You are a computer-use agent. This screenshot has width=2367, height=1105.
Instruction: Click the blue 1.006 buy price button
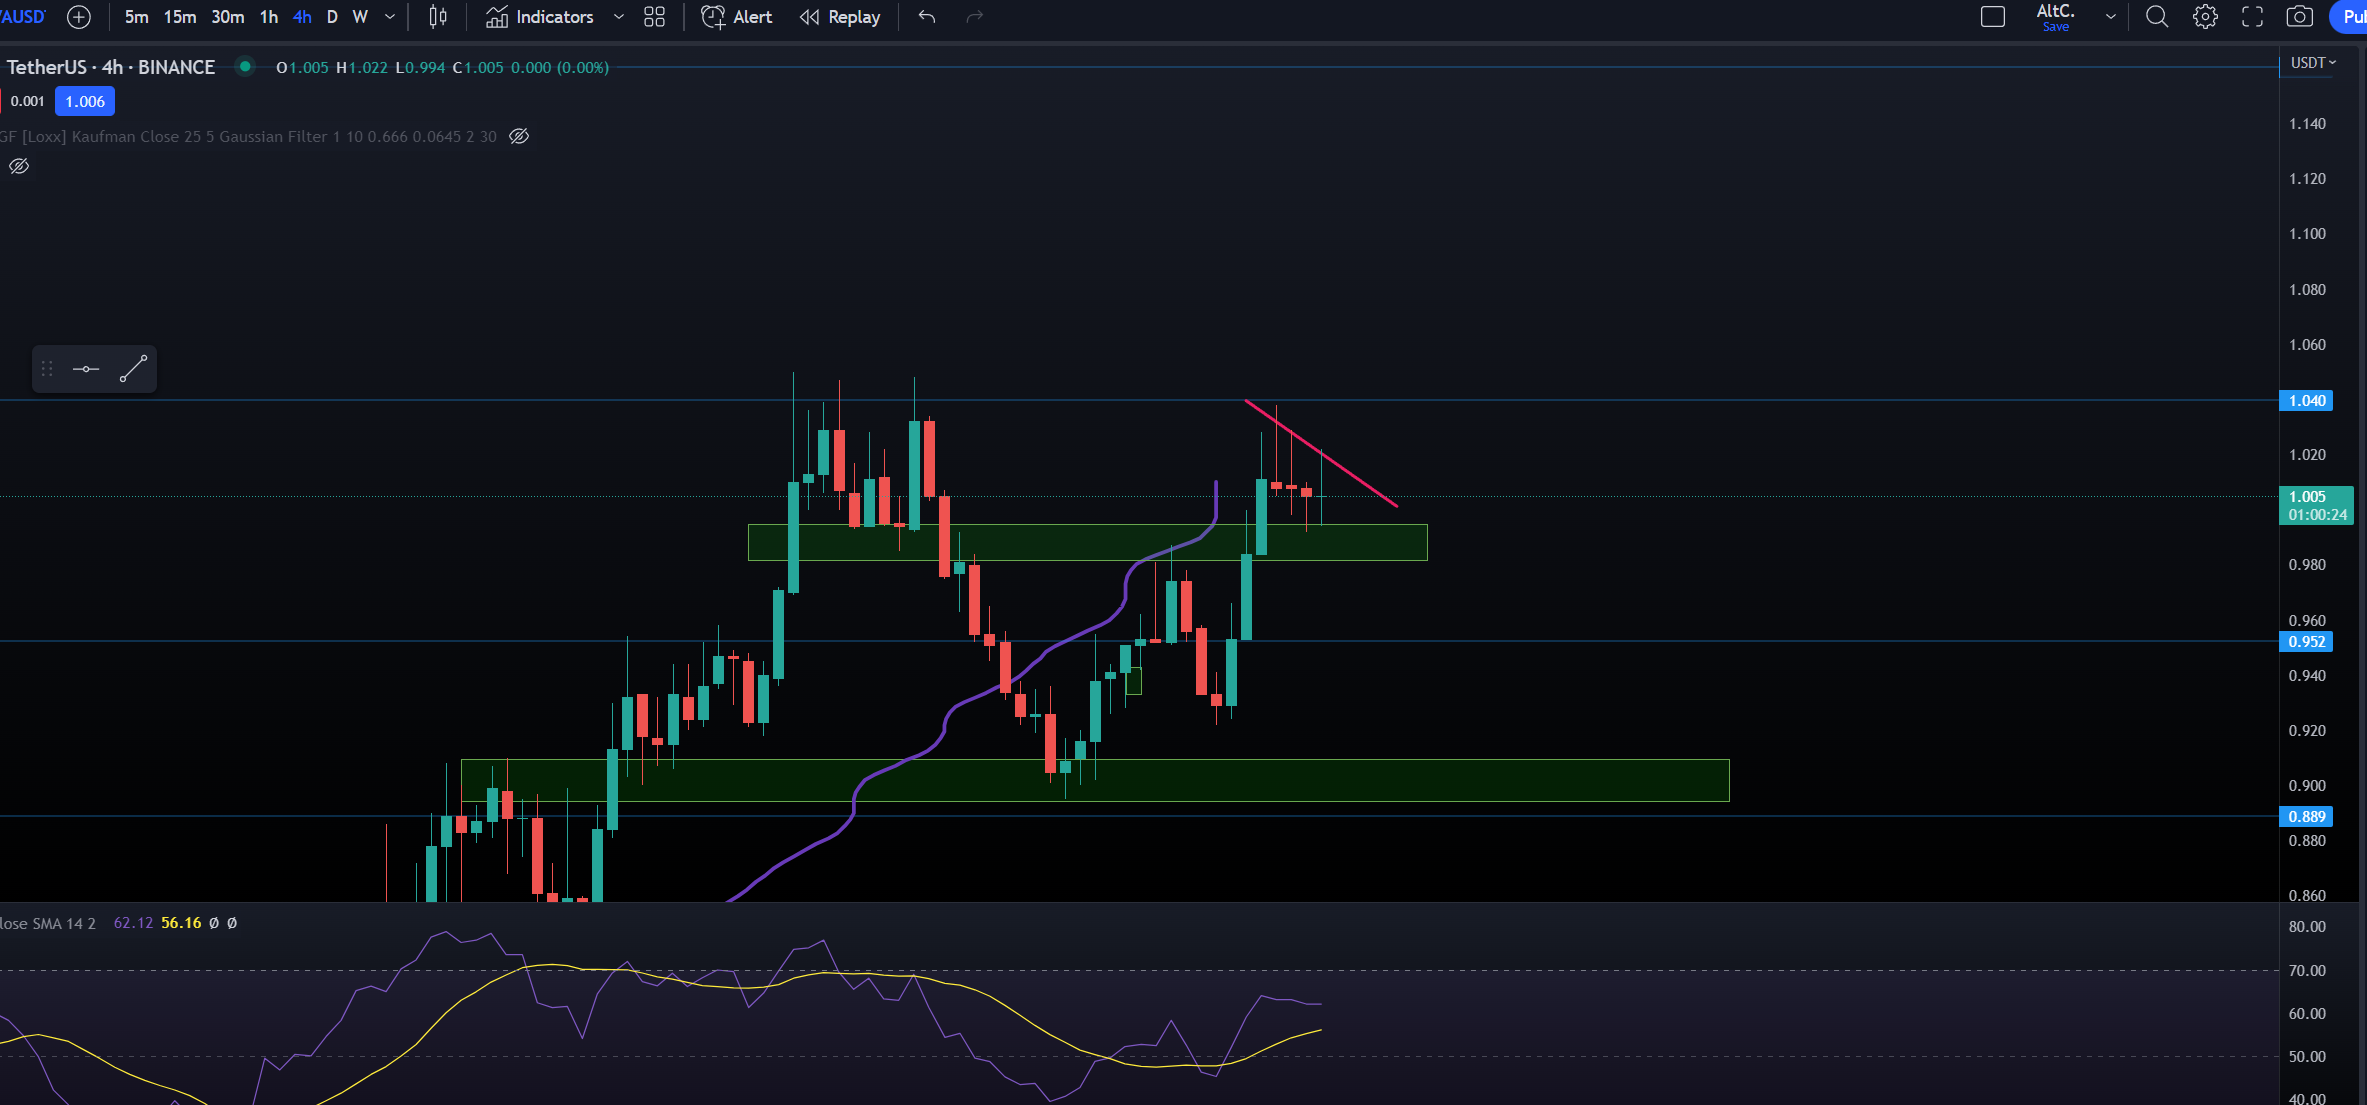[x=85, y=101]
